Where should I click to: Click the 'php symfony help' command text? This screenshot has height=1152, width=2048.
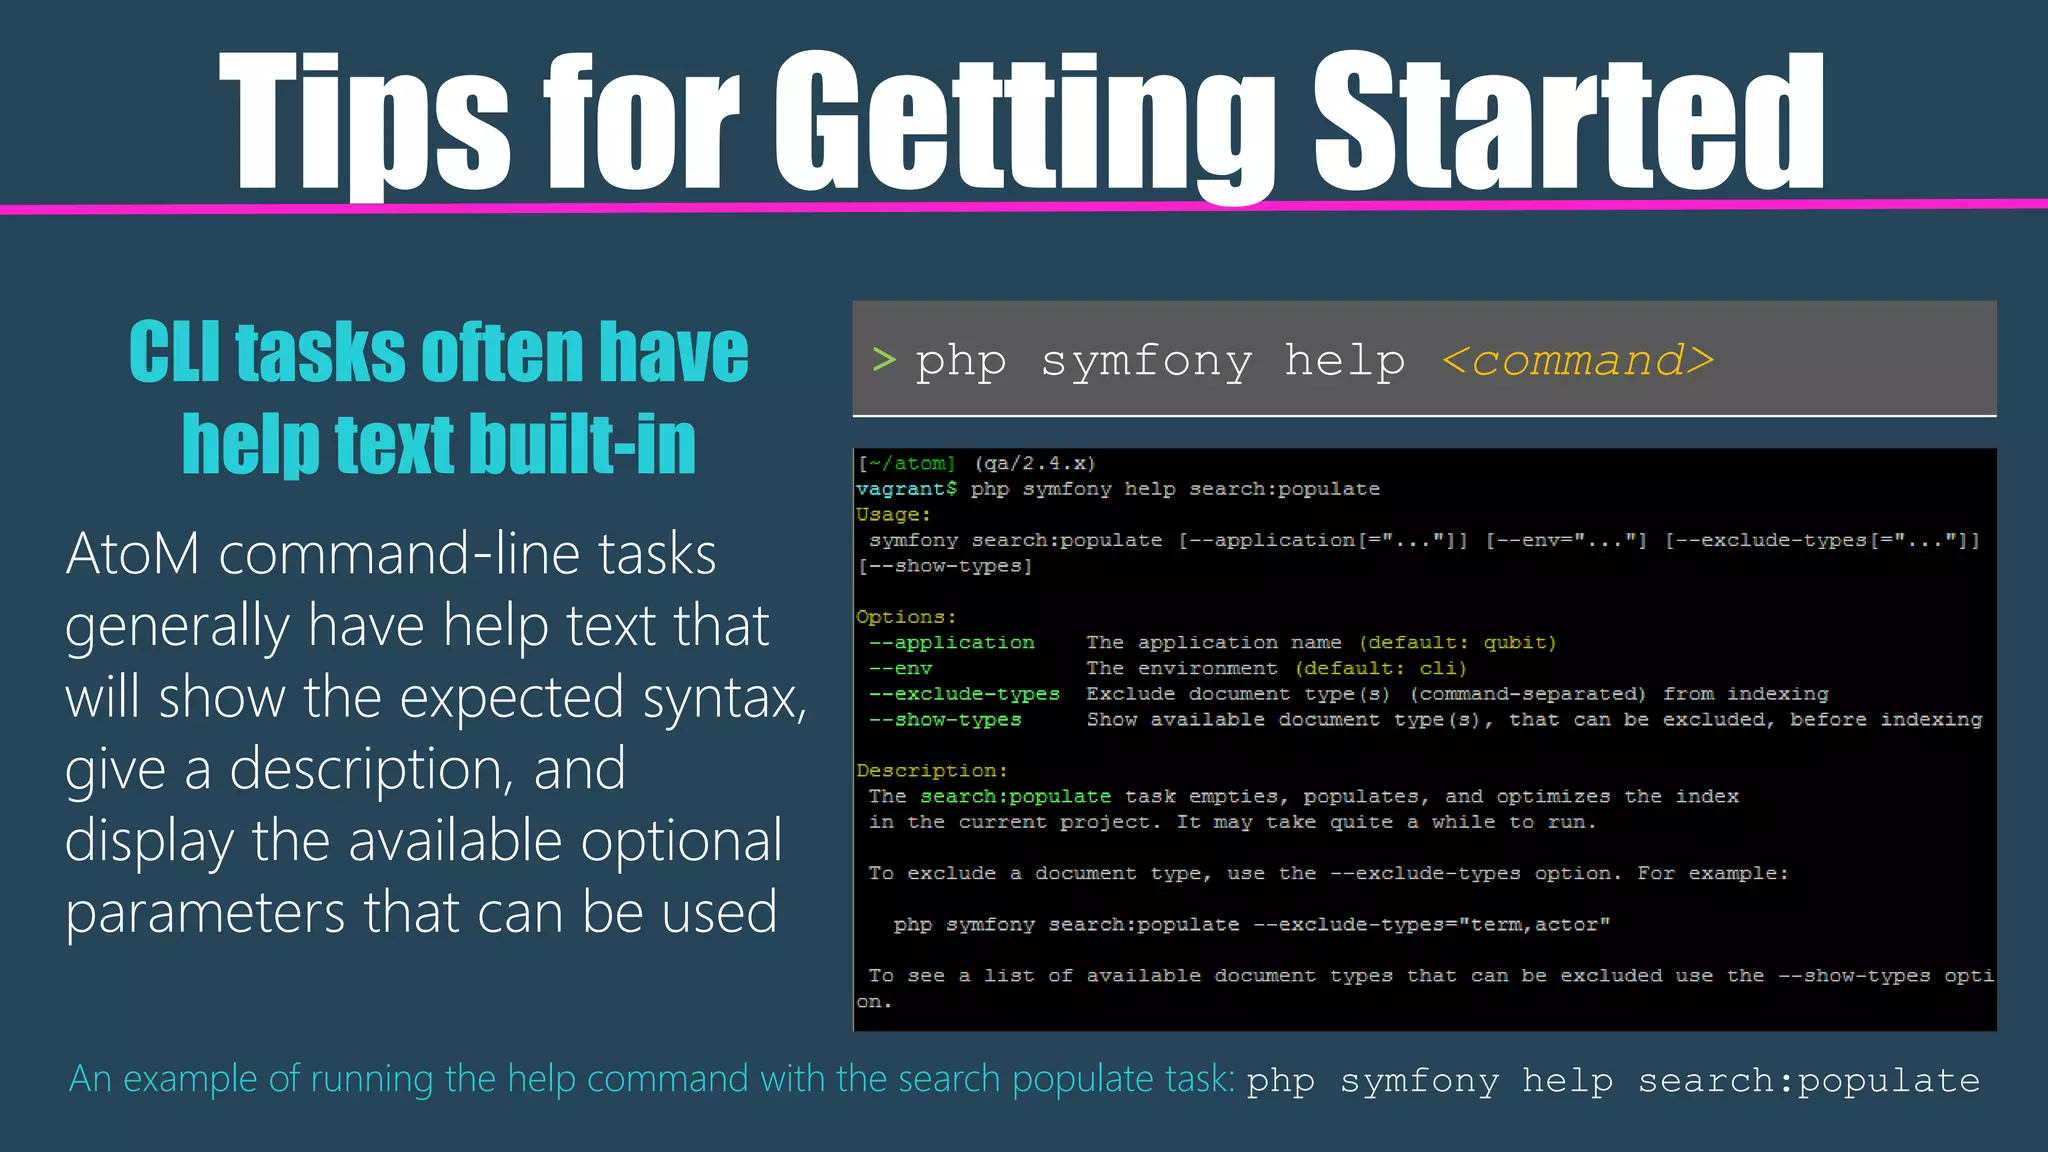tap(1160, 361)
